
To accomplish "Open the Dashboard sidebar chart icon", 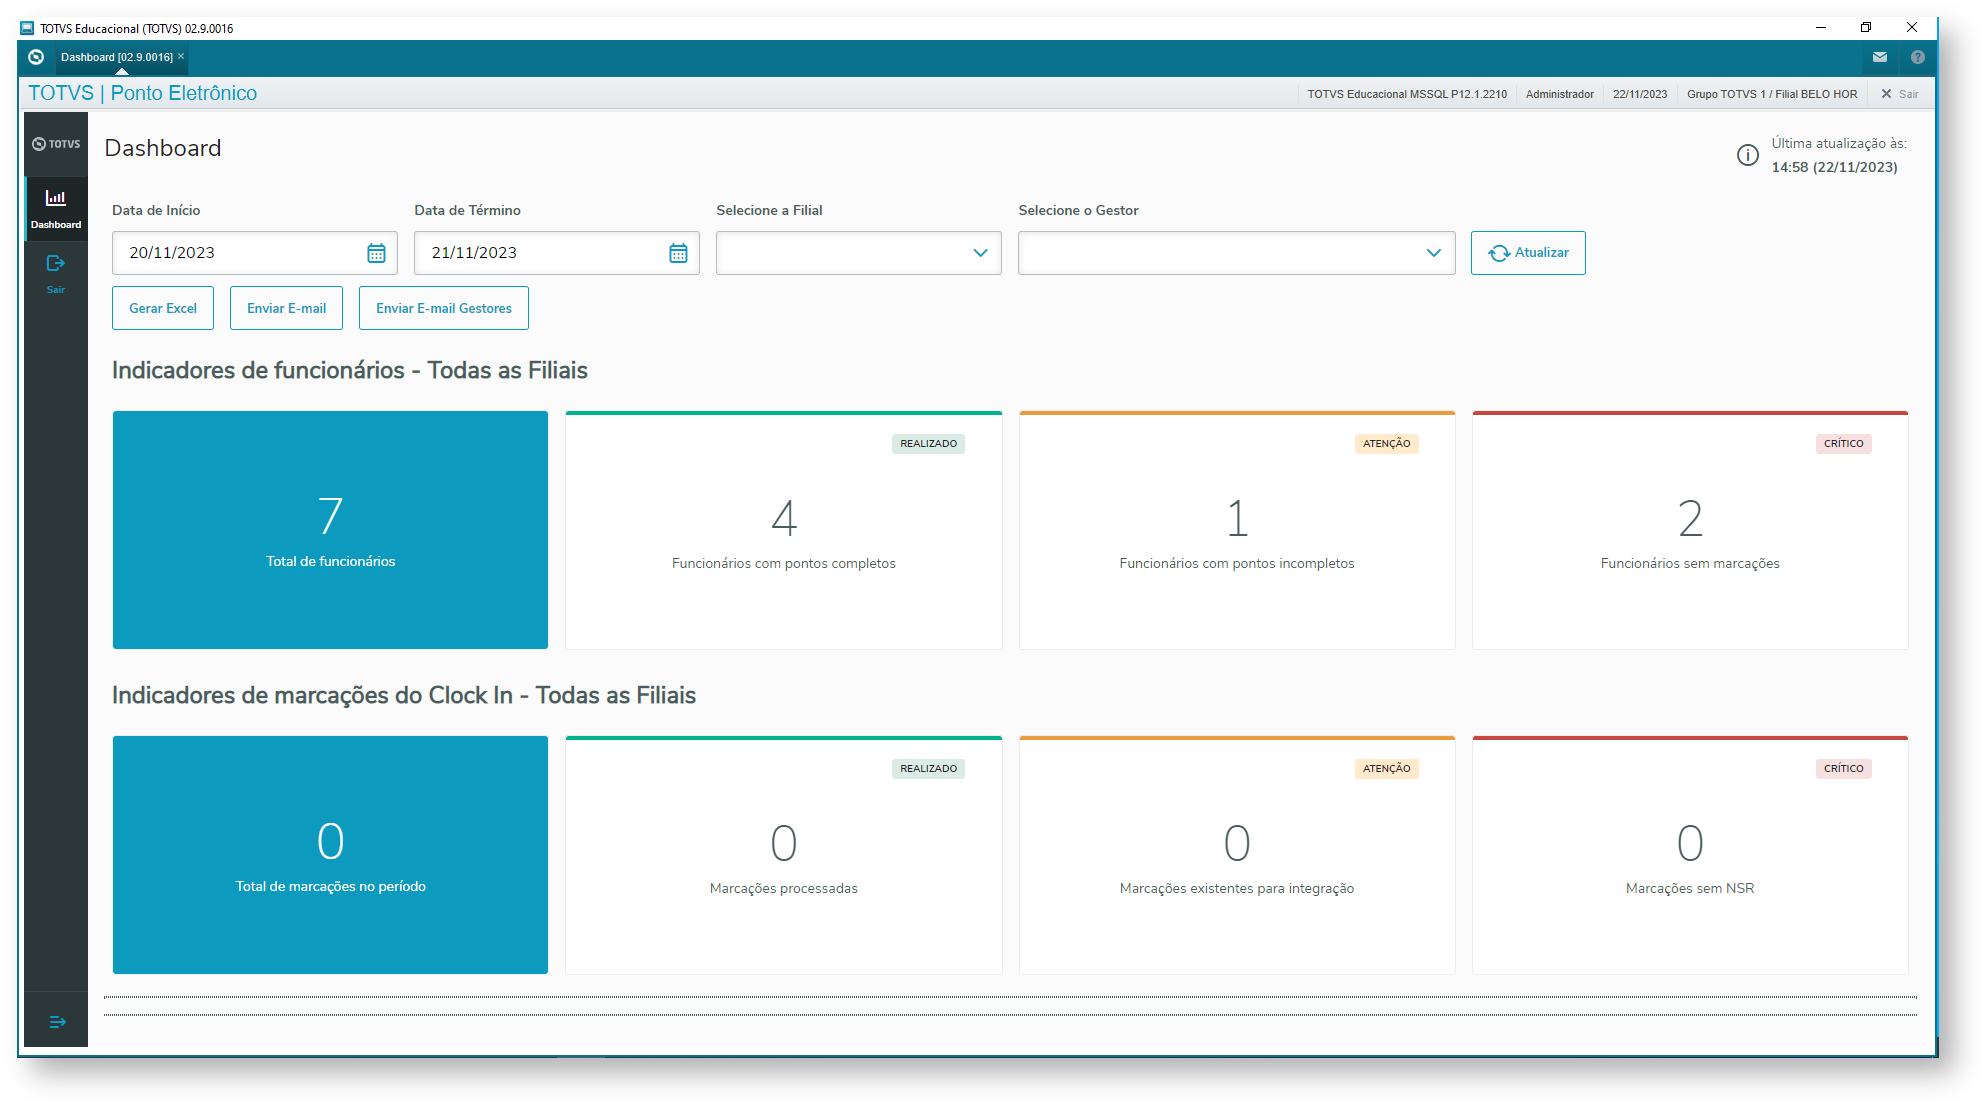I will (x=56, y=199).
